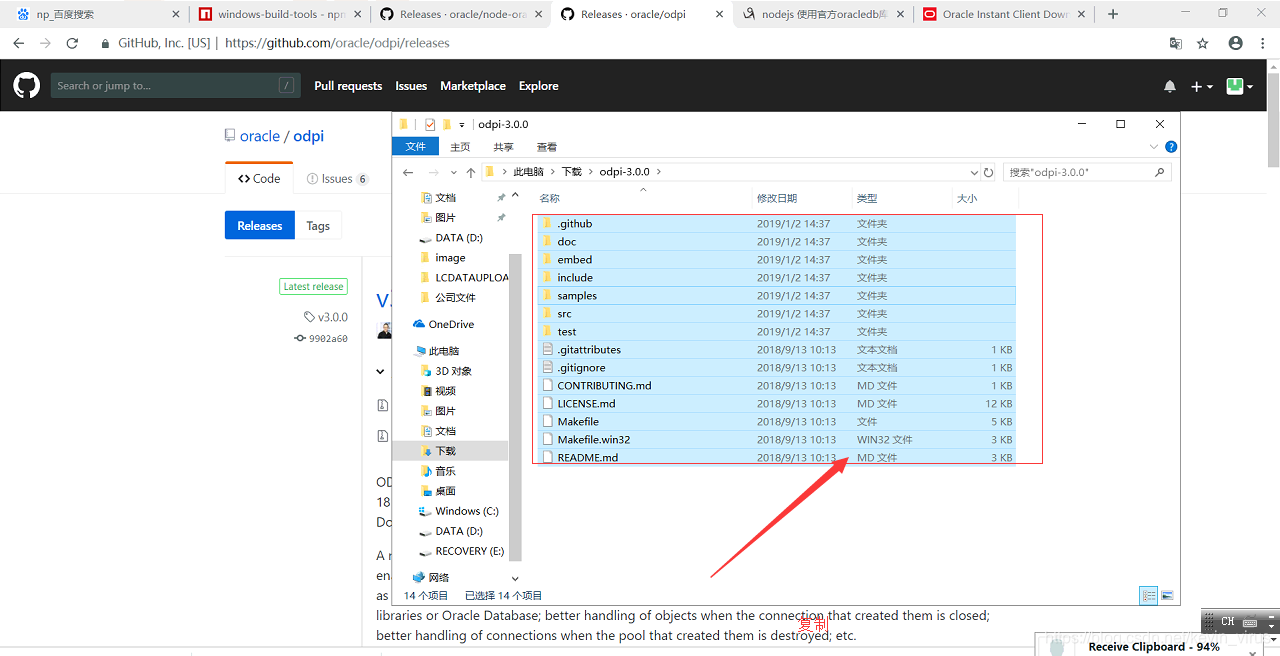This screenshot has height=656, width=1280.
Task: Open commit 9902a60 link
Action: (322, 339)
